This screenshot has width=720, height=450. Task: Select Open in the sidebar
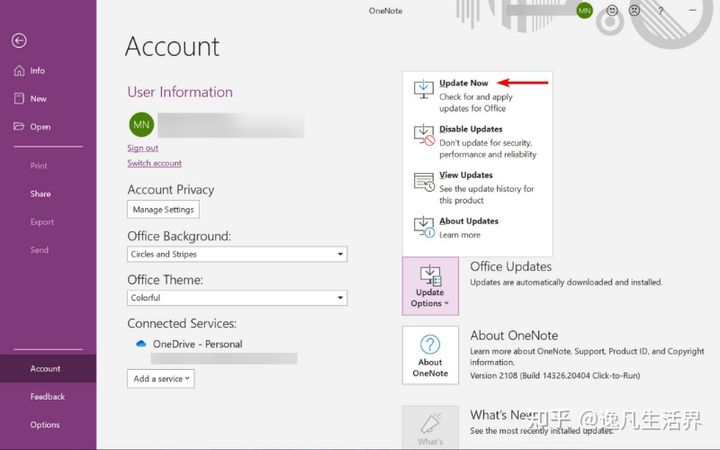[x=40, y=127]
